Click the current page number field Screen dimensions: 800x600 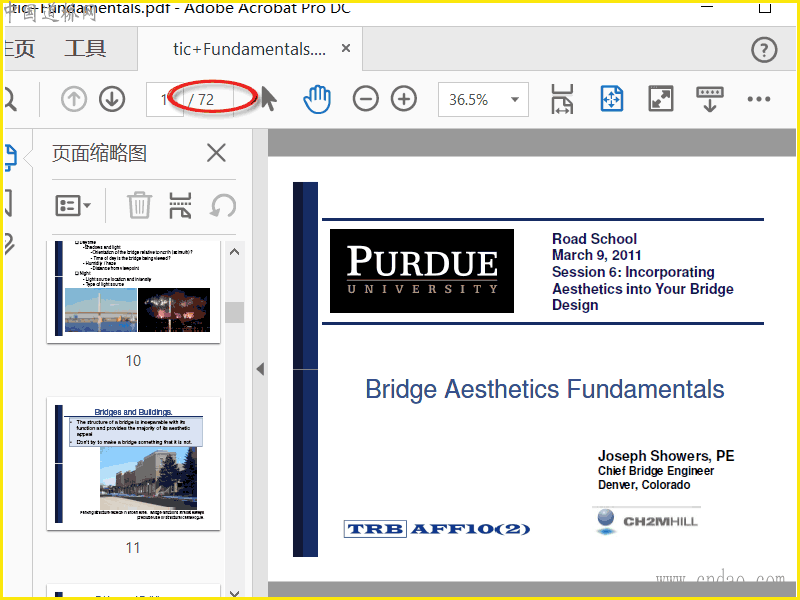click(164, 99)
